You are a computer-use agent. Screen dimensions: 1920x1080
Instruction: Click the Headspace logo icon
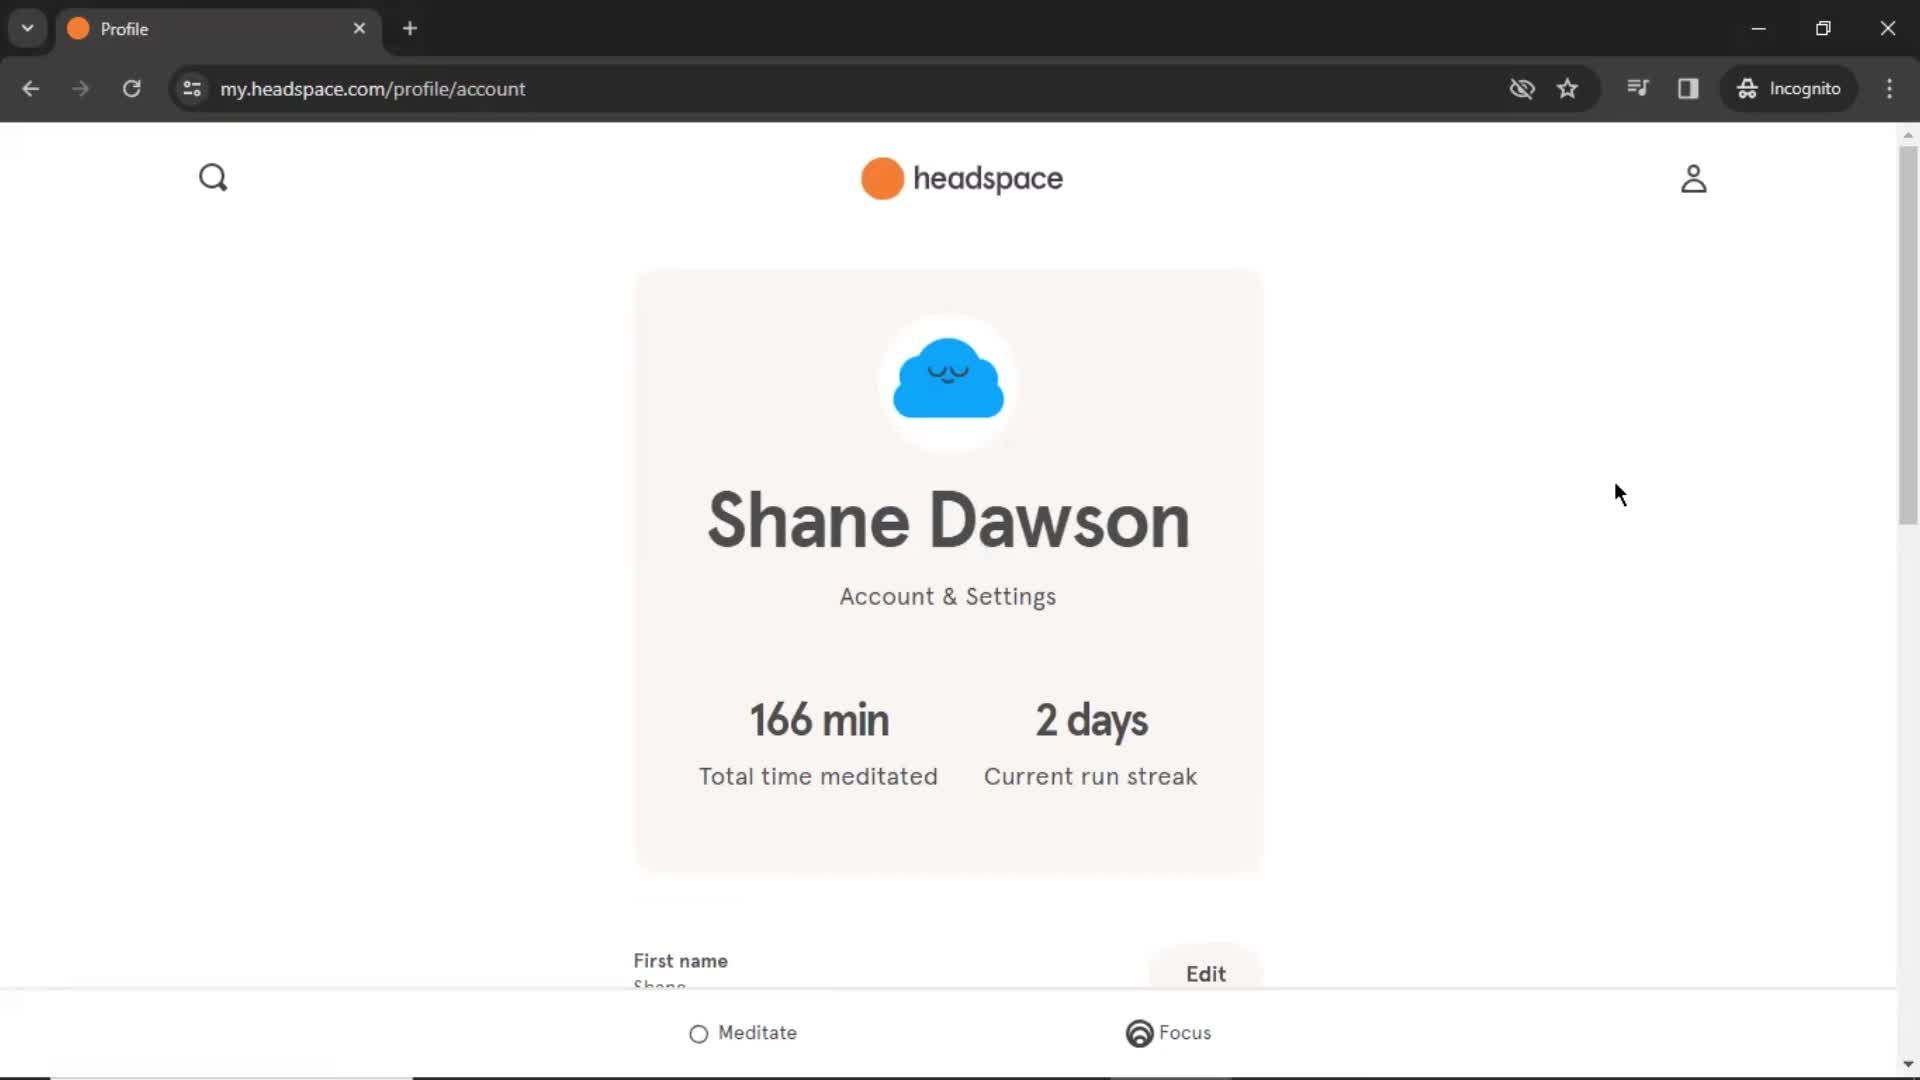881,178
